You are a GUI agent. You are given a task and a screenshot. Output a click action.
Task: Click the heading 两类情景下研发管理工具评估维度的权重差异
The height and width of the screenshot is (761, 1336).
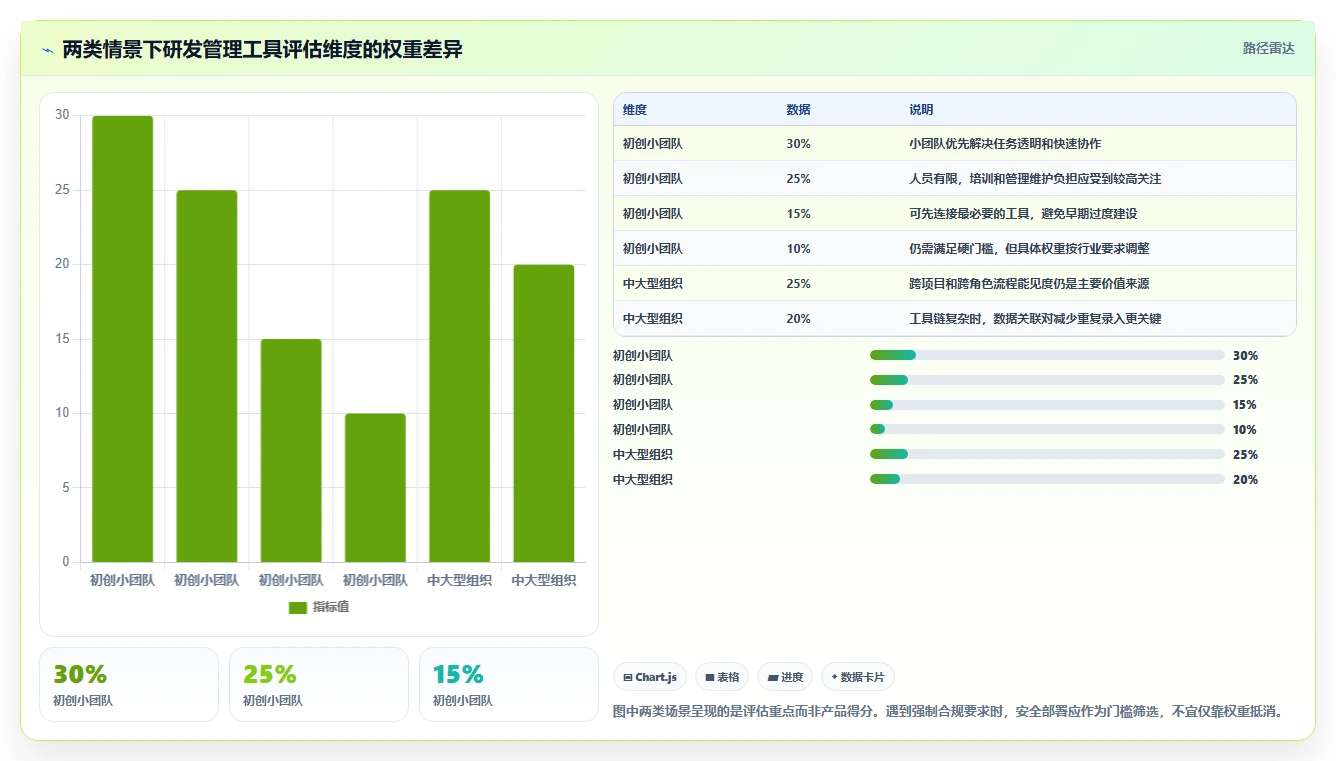[262, 49]
